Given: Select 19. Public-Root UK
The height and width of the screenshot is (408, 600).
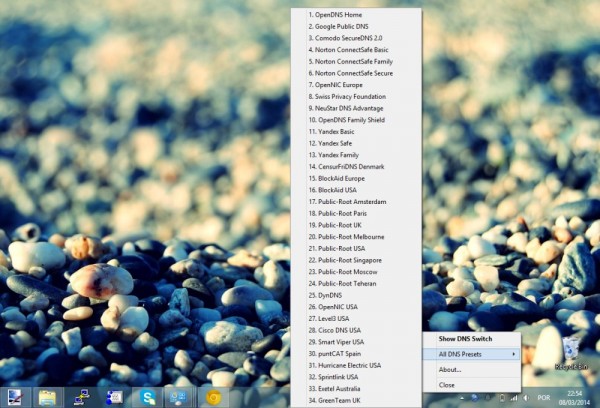Looking at the screenshot, I should coord(356,225).
